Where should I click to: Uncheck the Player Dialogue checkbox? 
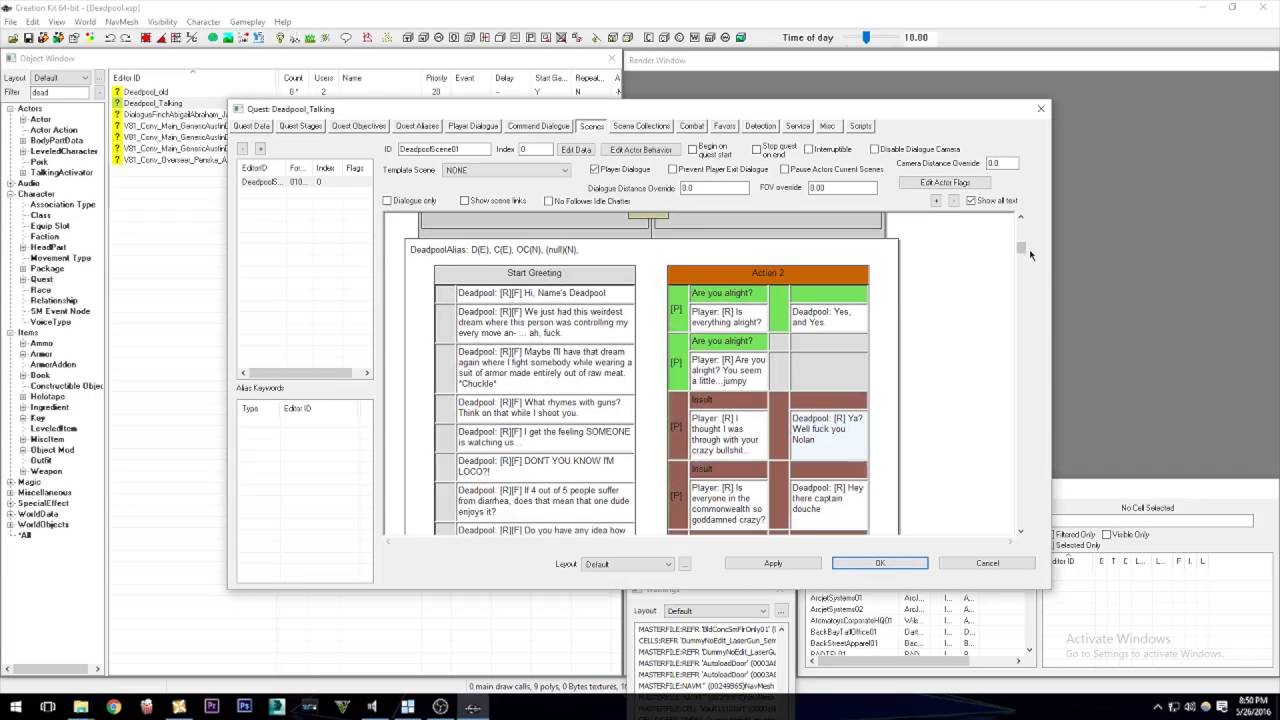point(594,170)
